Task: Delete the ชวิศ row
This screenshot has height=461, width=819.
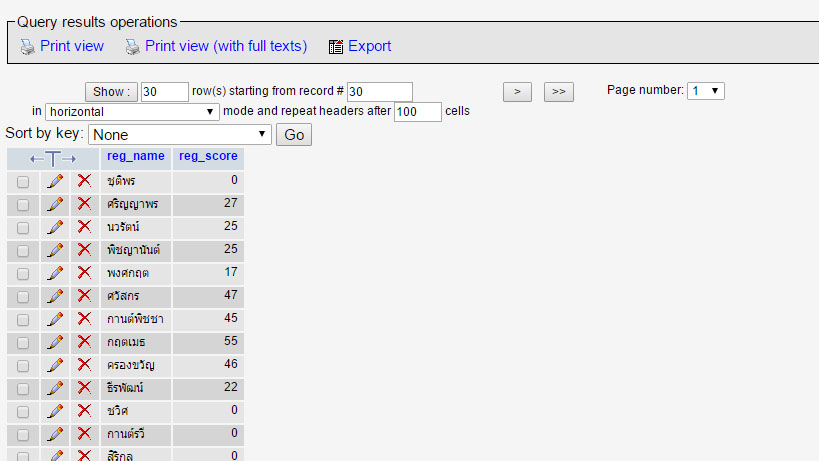Action: [x=84, y=410]
